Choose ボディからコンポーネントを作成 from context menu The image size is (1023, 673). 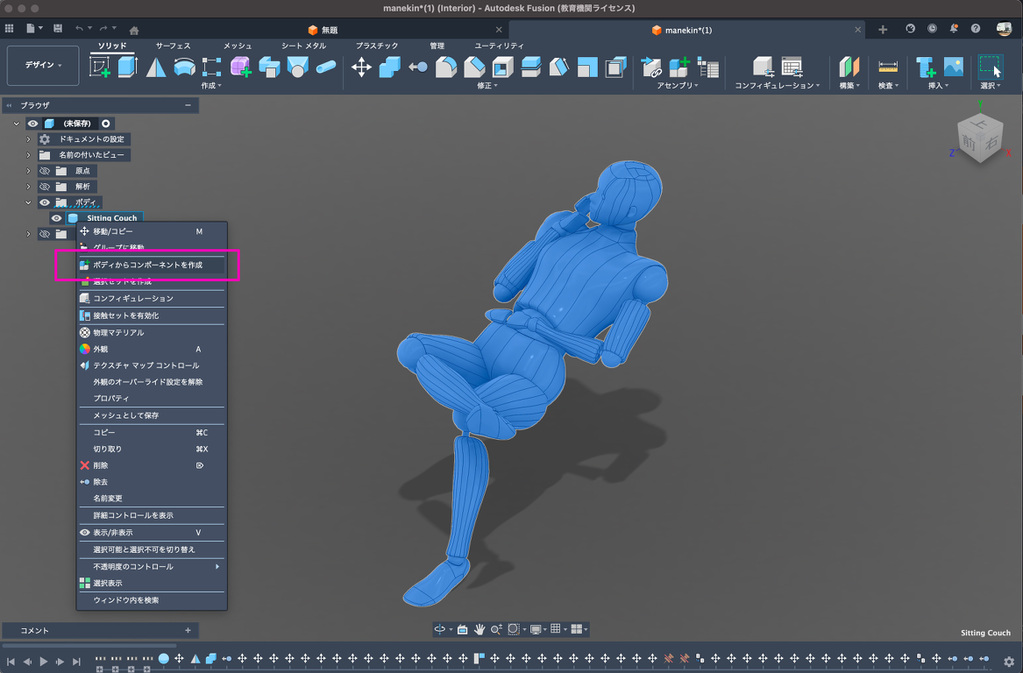[x=147, y=265]
